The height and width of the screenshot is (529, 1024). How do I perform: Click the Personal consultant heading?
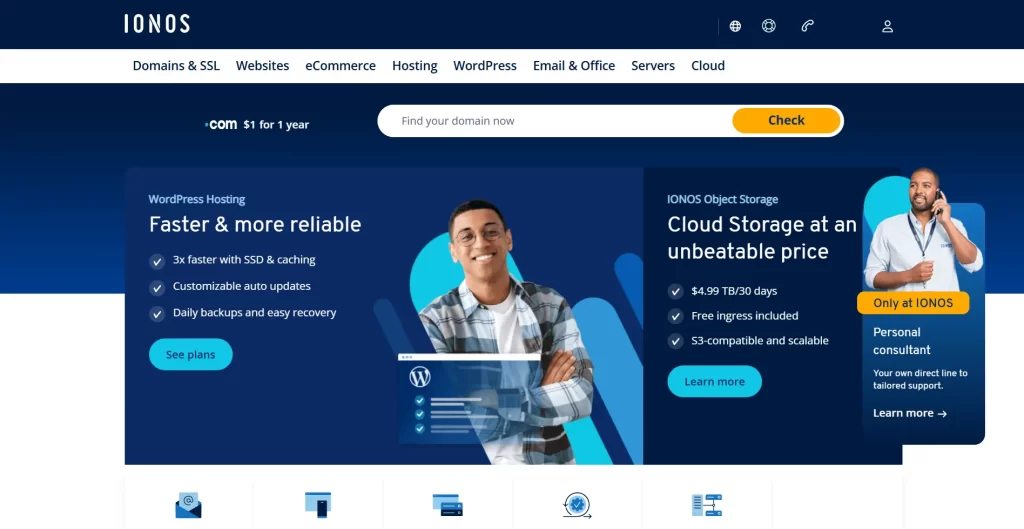click(x=902, y=341)
